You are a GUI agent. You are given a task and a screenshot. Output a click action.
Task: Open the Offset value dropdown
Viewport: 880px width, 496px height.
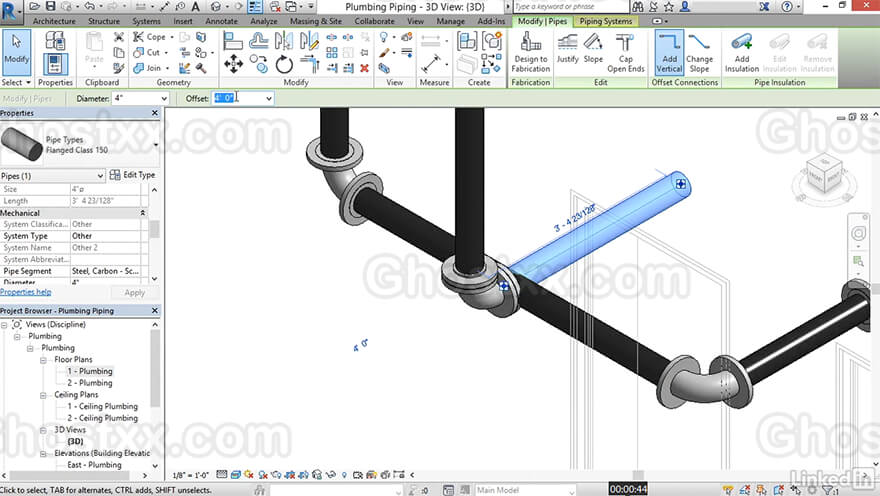(x=269, y=99)
